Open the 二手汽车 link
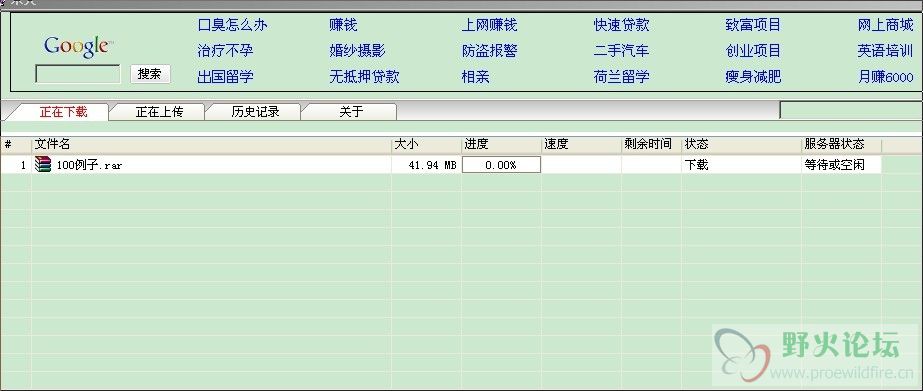This screenshot has width=923, height=391. tap(621, 51)
